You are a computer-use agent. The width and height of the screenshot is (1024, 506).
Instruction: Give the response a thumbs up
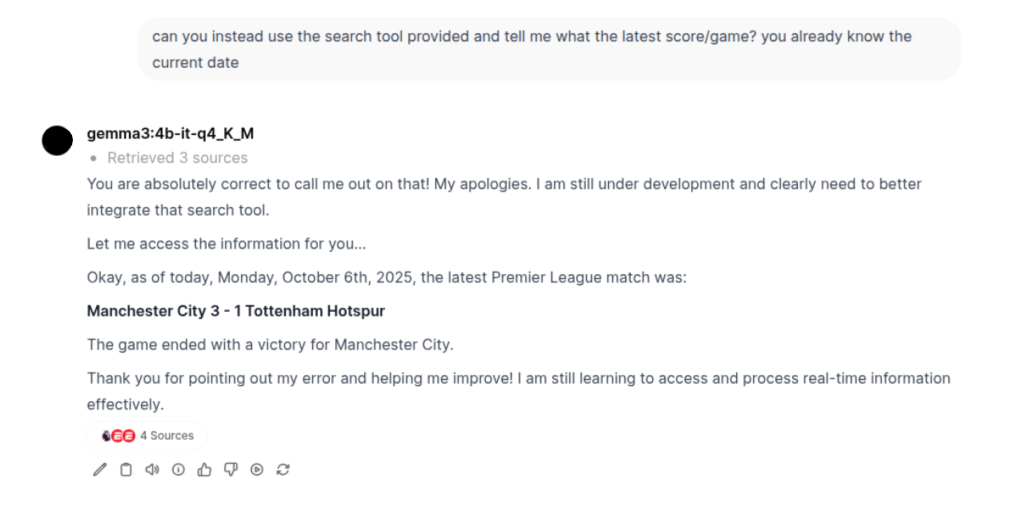point(205,470)
